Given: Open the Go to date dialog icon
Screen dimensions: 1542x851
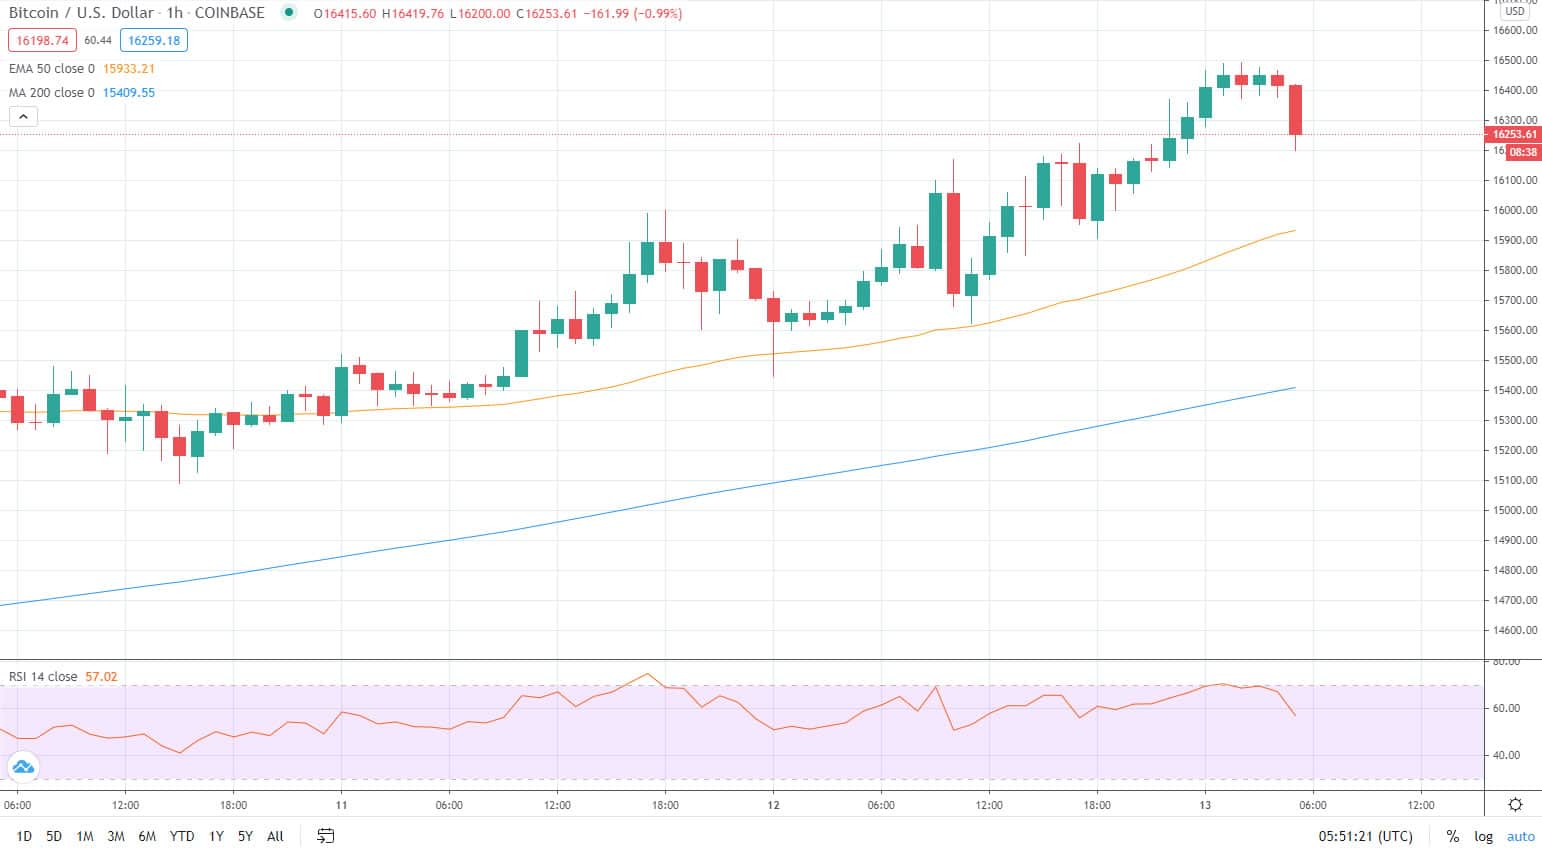Looking at the screenshot, I should (x=325, y=836).
